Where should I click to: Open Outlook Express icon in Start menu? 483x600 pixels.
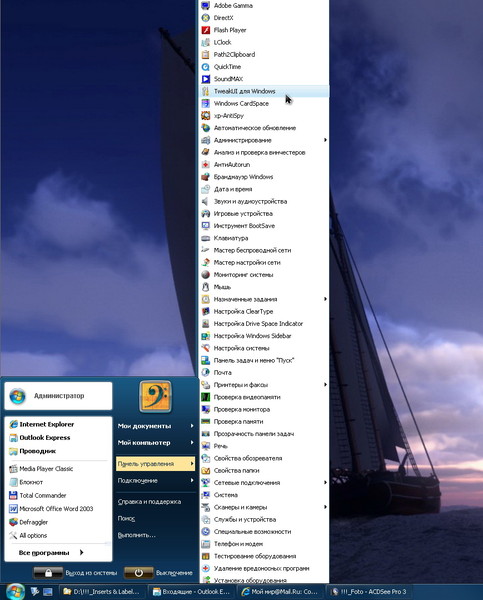[x=13, y=438]
